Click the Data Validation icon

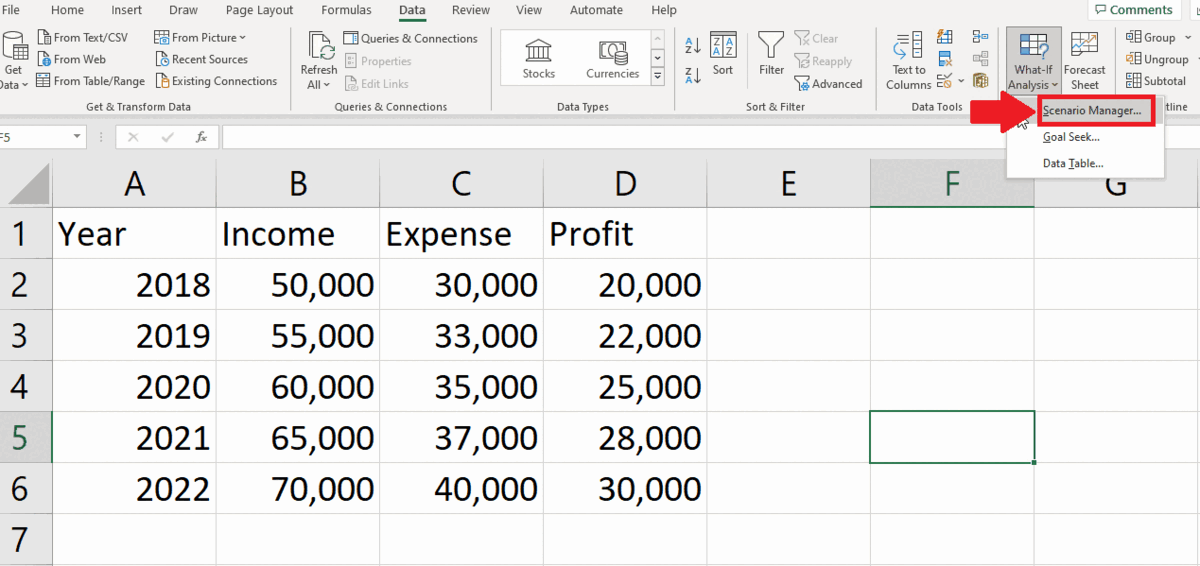945,81
